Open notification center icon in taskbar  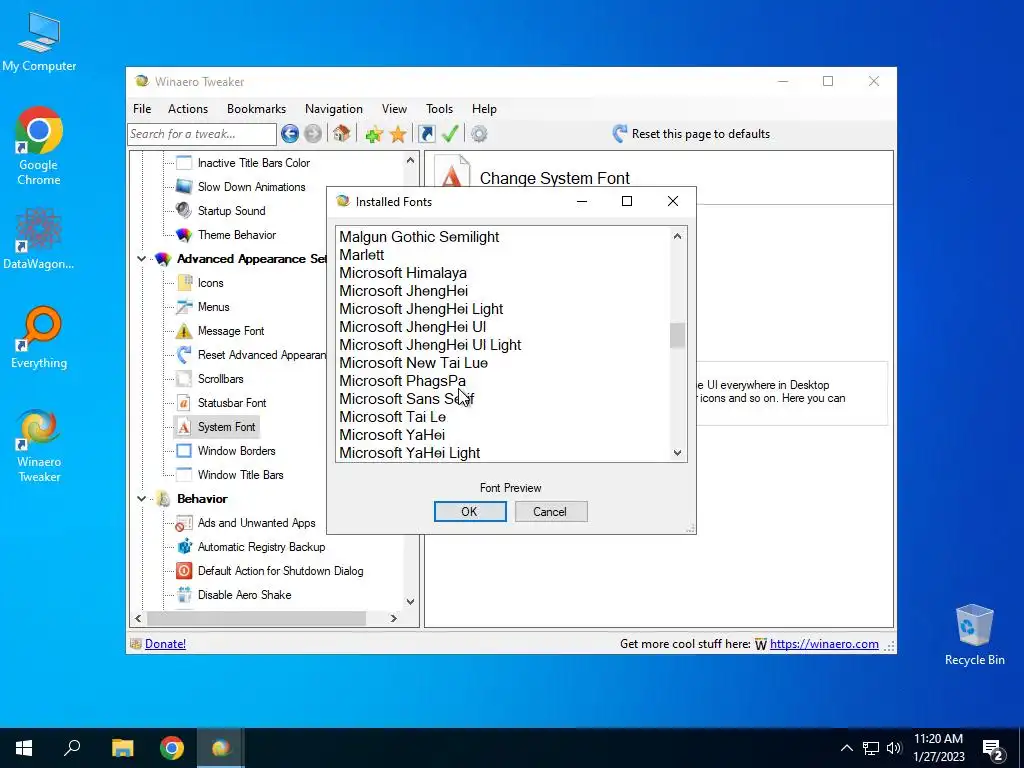(x=993, y=750)
